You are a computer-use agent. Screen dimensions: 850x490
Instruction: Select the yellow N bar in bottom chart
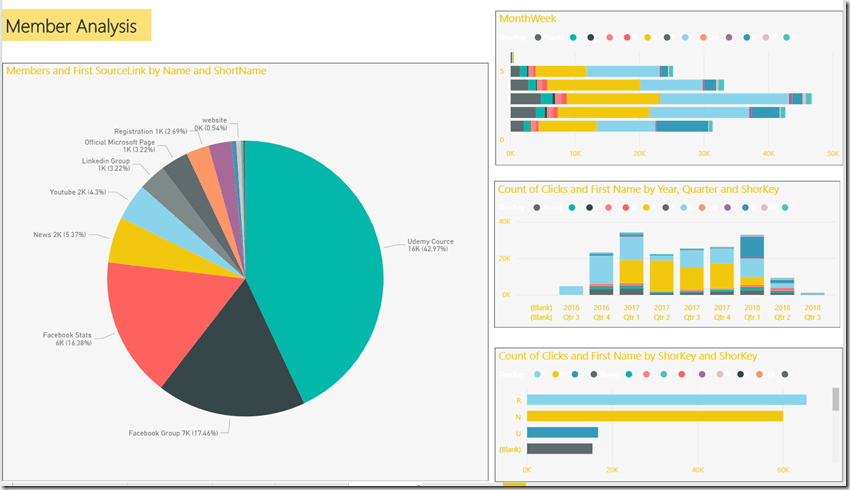(x=654, y=416)
